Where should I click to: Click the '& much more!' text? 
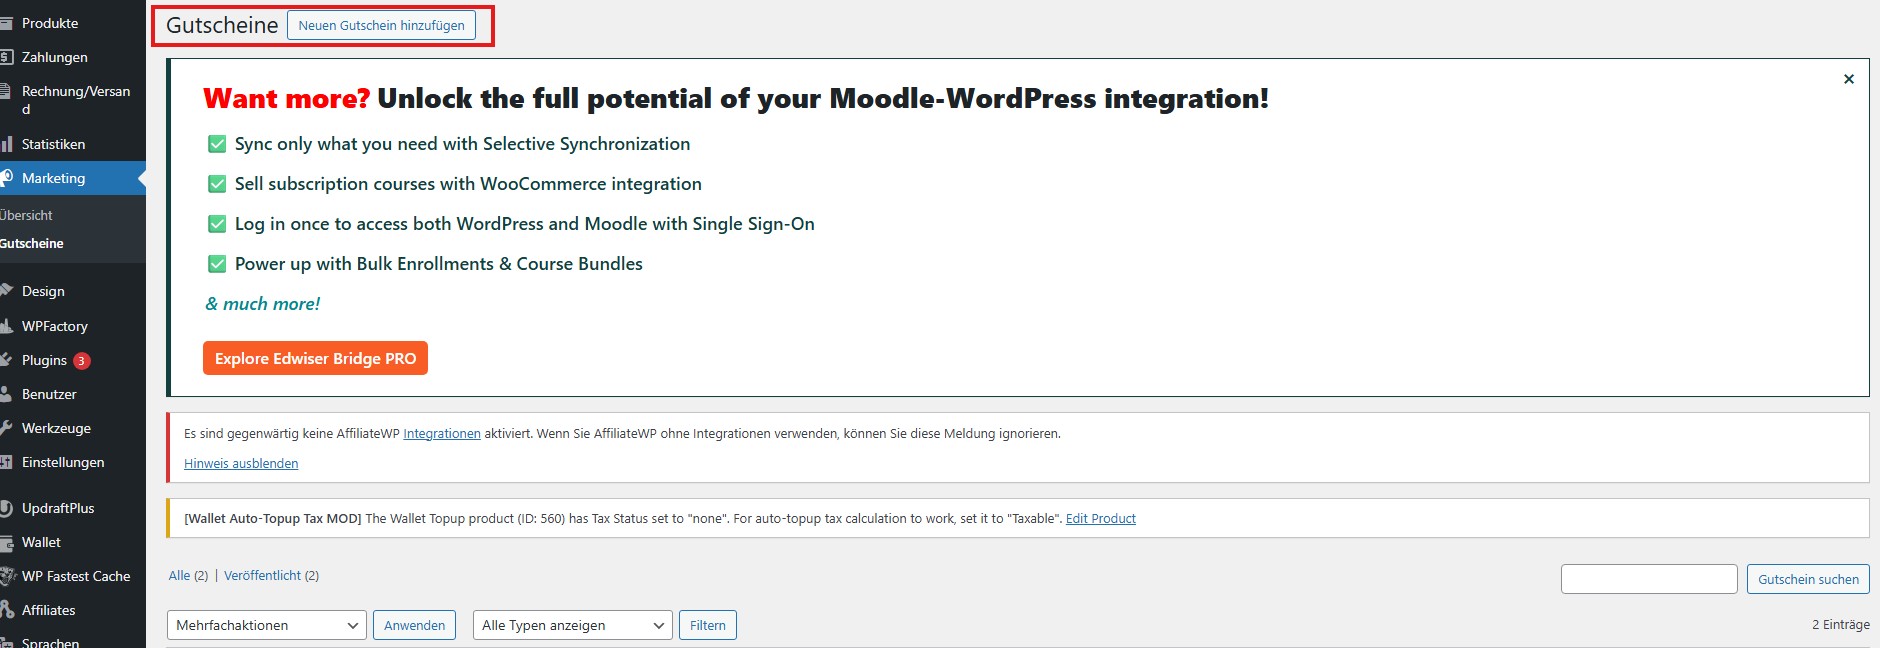coord(263,304)
